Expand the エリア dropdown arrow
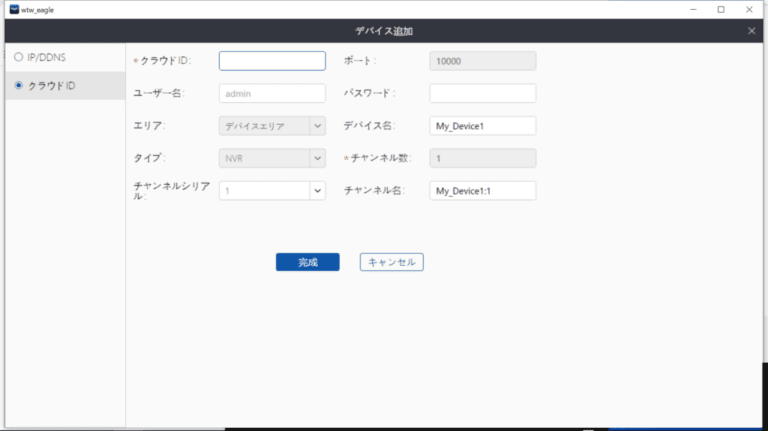The image size is (768, 431). pos(317,126)
